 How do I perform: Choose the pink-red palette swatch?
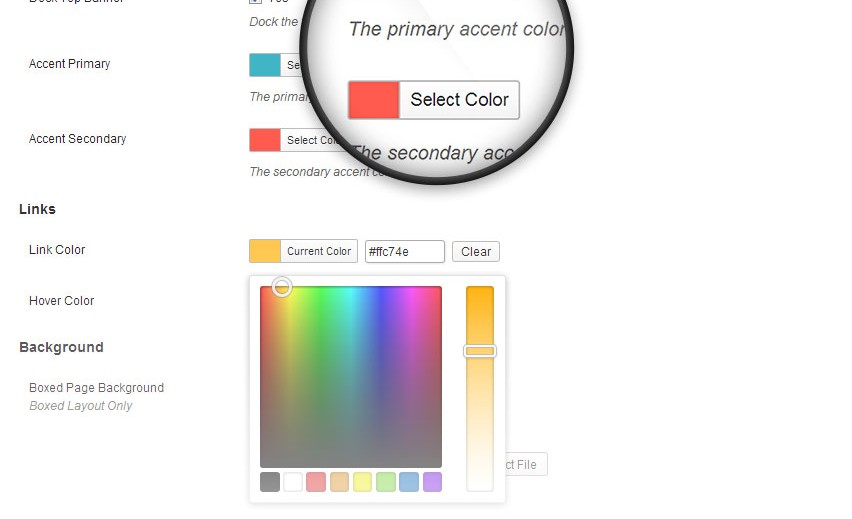[x=316, y=482]
